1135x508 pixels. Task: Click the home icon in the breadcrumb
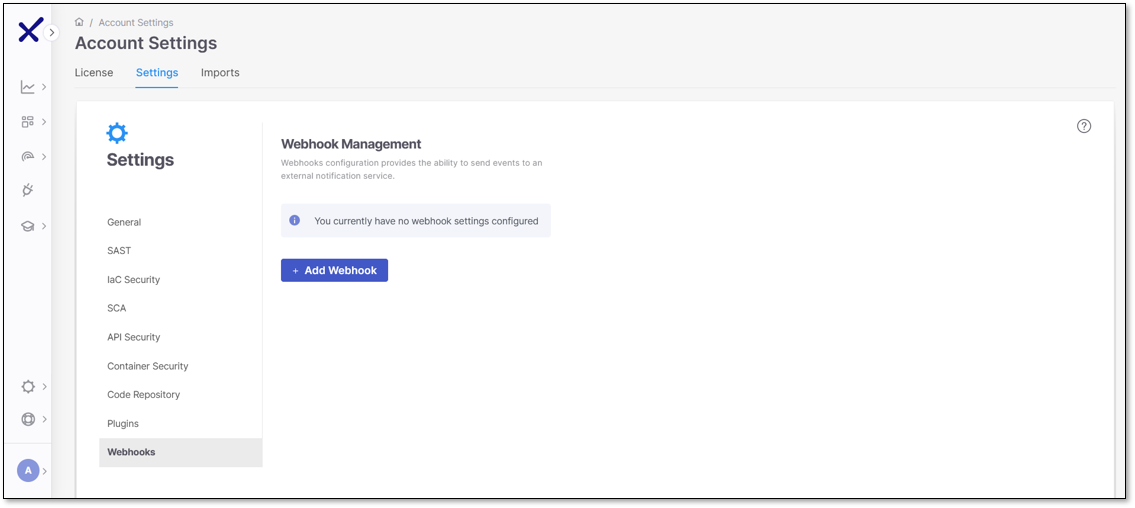click(x=80, y=22)
